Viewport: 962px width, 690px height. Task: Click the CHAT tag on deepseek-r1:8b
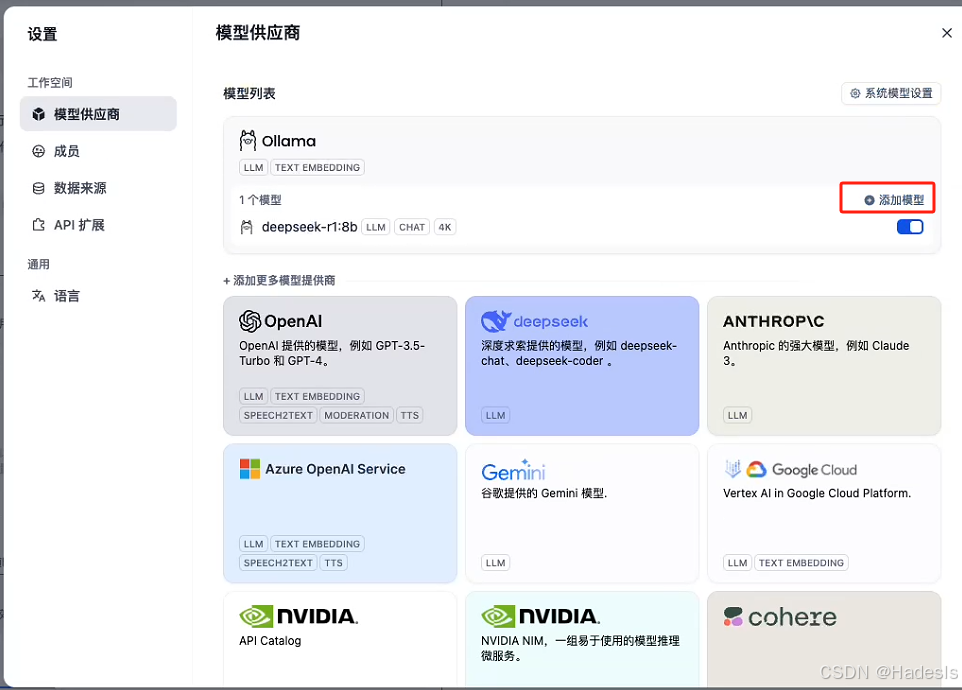point(412,227)
